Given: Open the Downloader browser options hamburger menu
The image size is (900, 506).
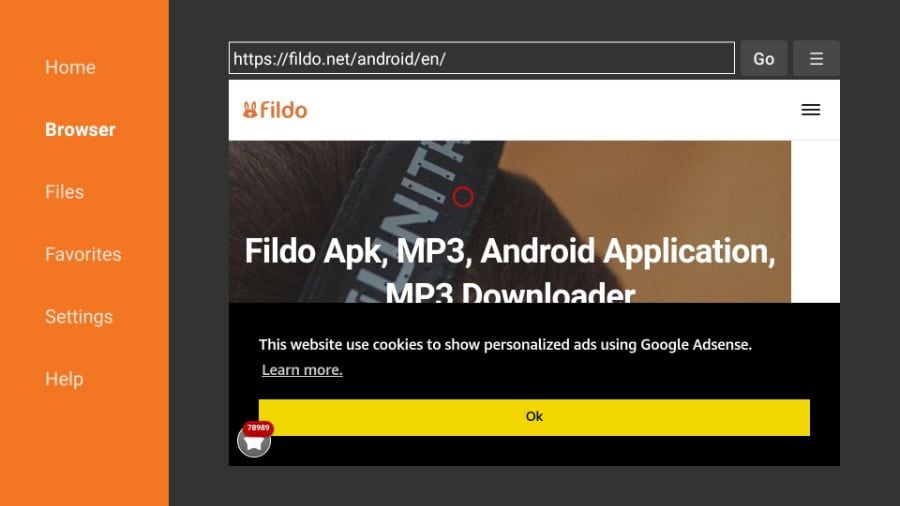Looking at the screenshot, I should pos(816,58).
